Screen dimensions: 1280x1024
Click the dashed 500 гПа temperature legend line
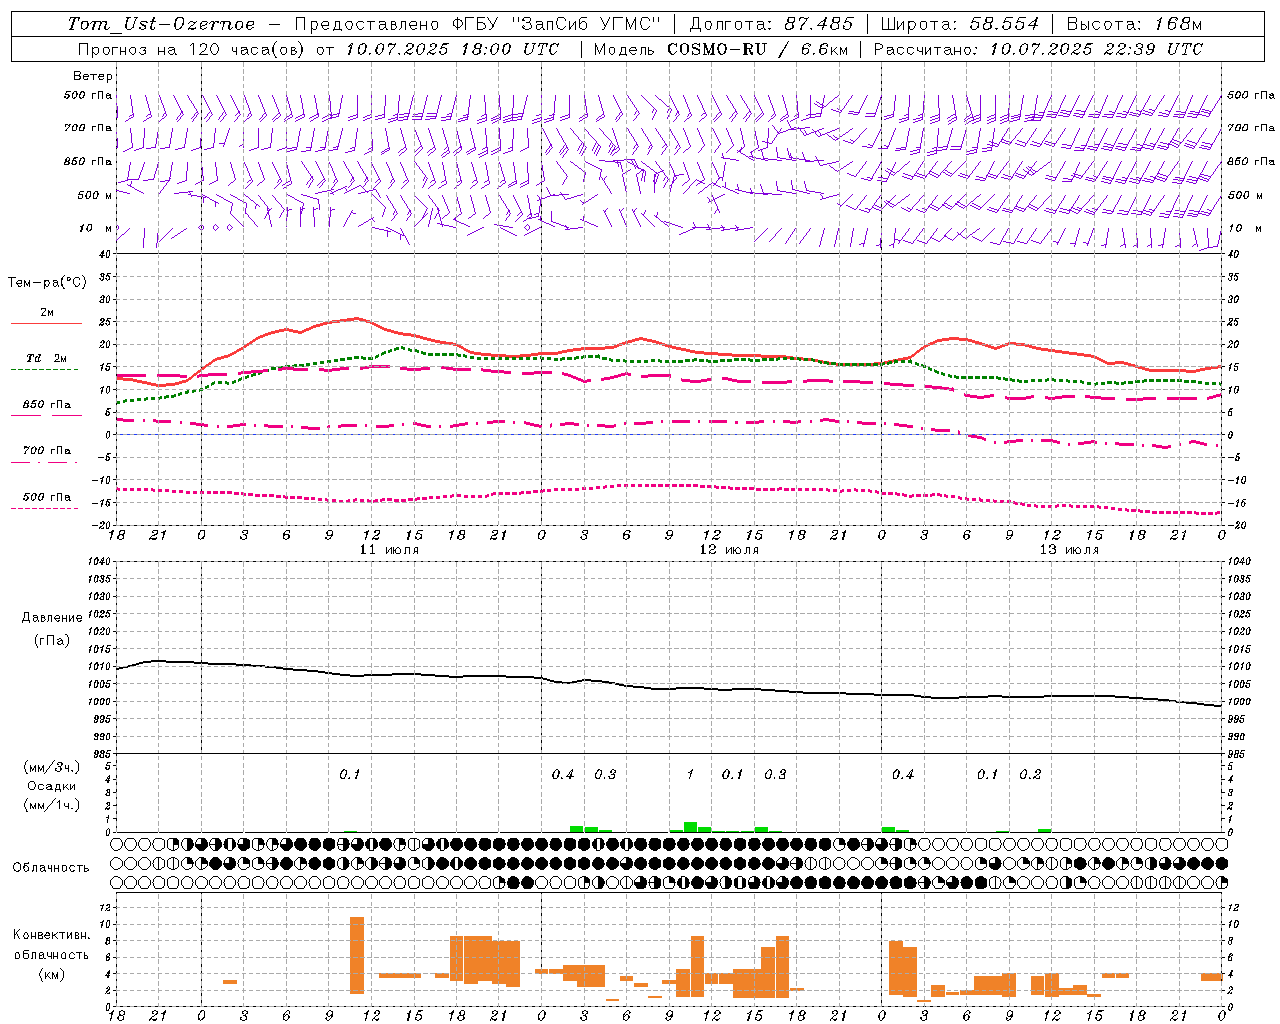point(45,509)
